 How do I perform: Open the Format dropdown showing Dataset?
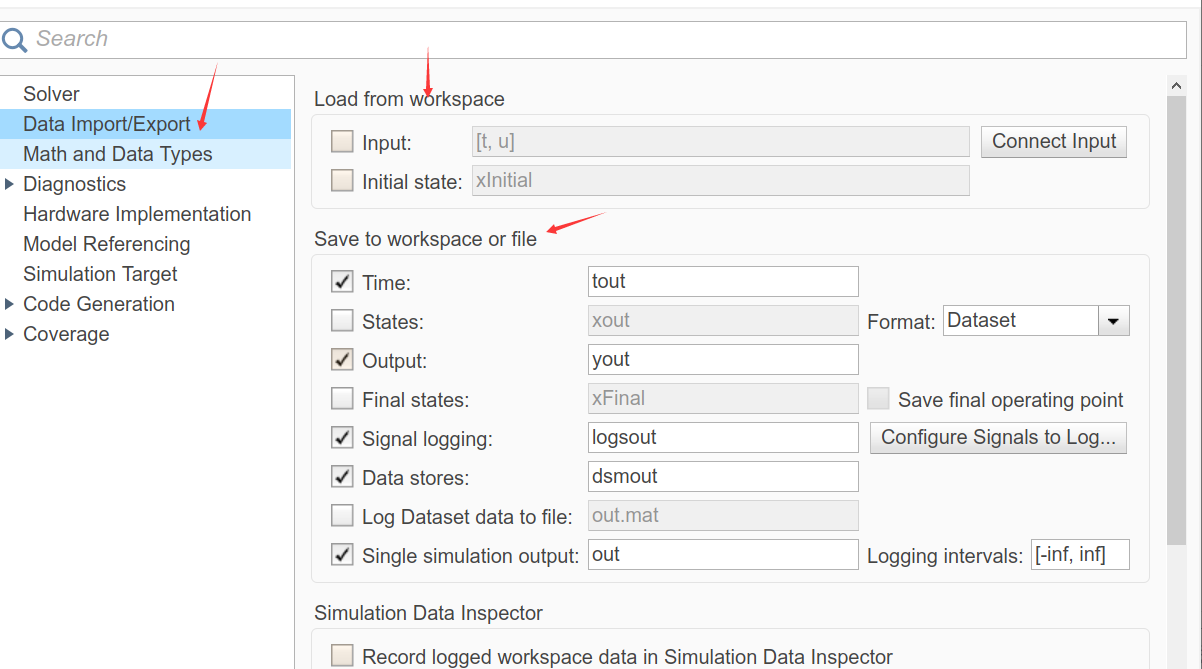(1113, 320)
